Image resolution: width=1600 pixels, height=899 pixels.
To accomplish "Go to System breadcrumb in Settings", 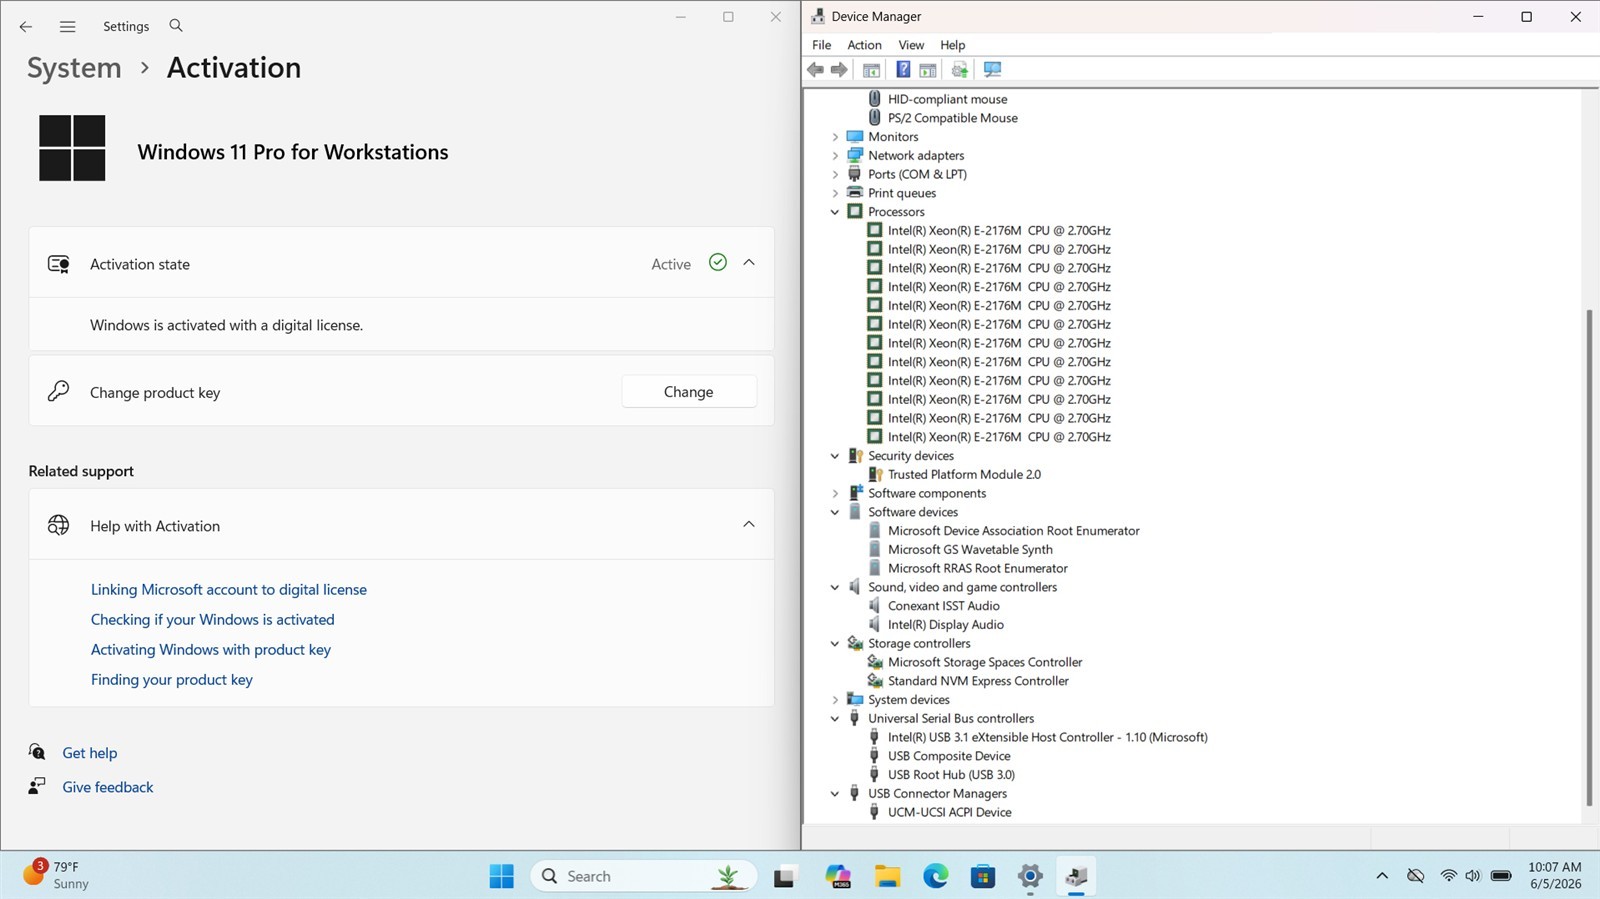I will coord(74,68).
